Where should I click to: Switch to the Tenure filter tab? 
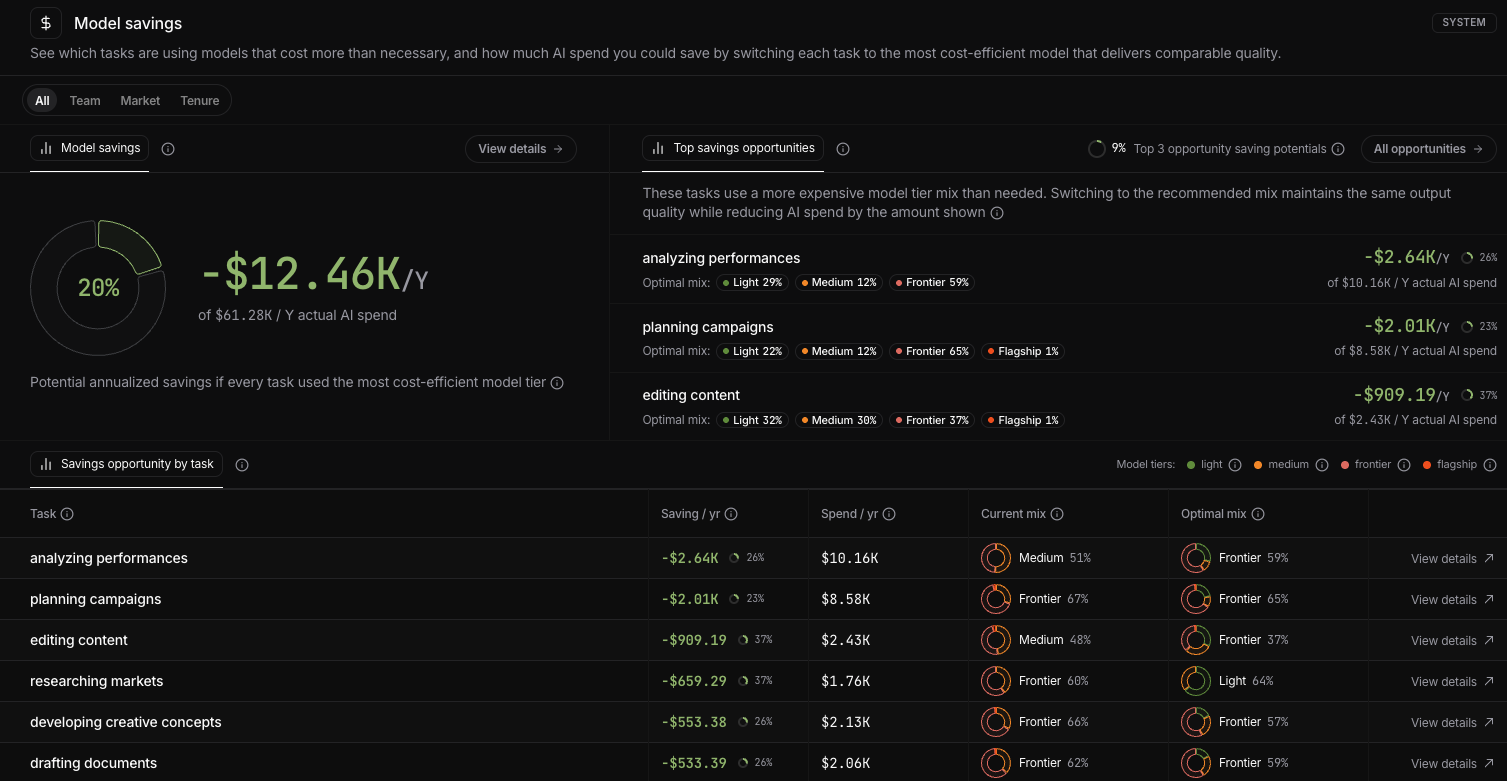[x=200, y=100]
